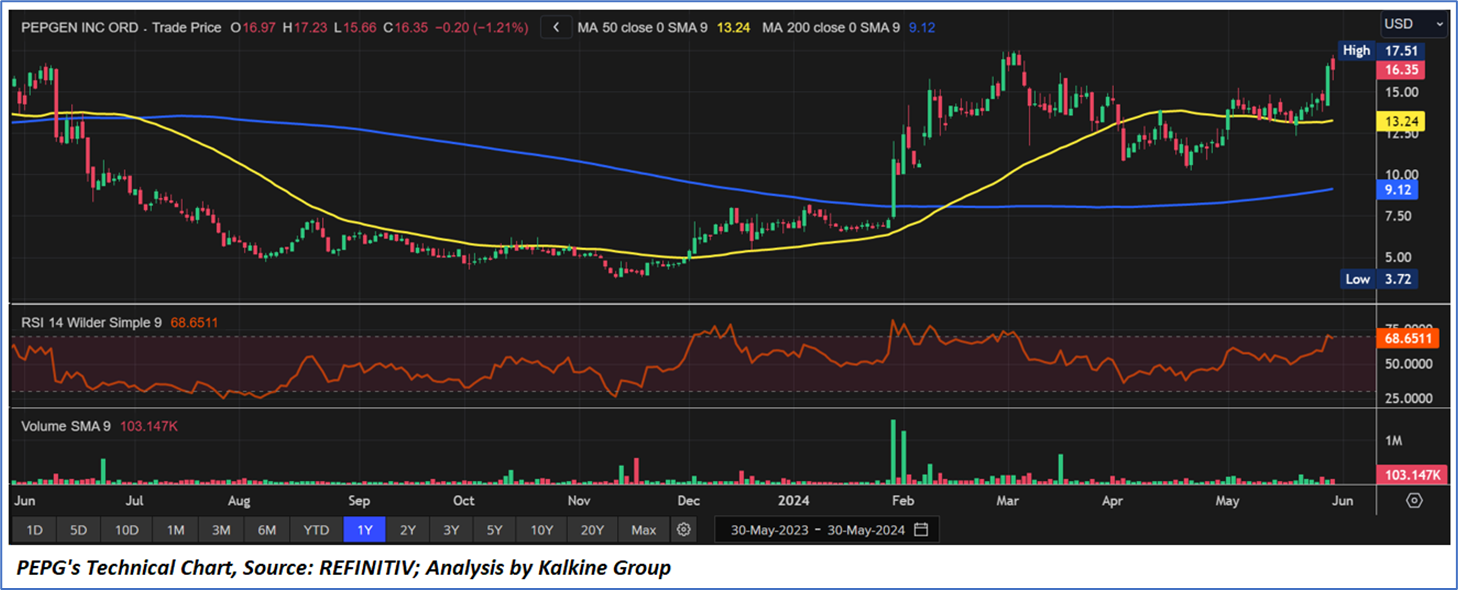Select the MA 200 close 0 SMA 9 legend
The width and height of the screenshot is (1458, 590).
coord(831,28)
